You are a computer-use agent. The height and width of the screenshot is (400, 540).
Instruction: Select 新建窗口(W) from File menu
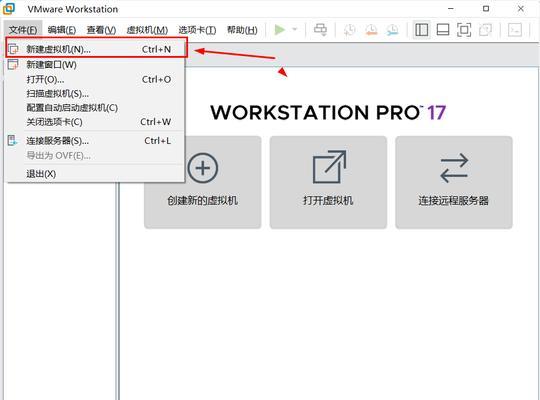coord(95,64)
